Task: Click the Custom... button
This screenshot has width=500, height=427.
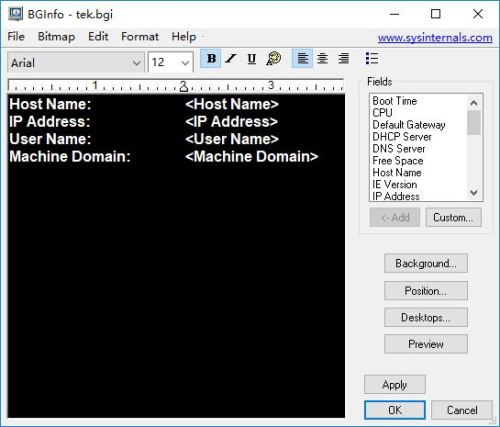Action: pyautogui.click(x=453, y=218)
